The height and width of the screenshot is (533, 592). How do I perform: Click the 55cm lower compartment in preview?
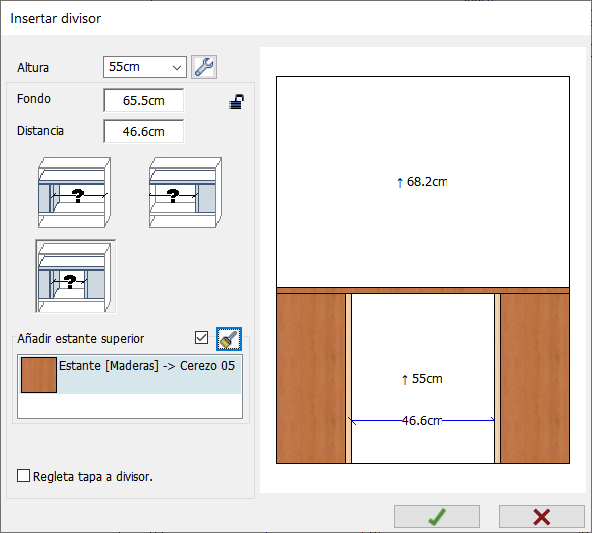tap(423, 379)
